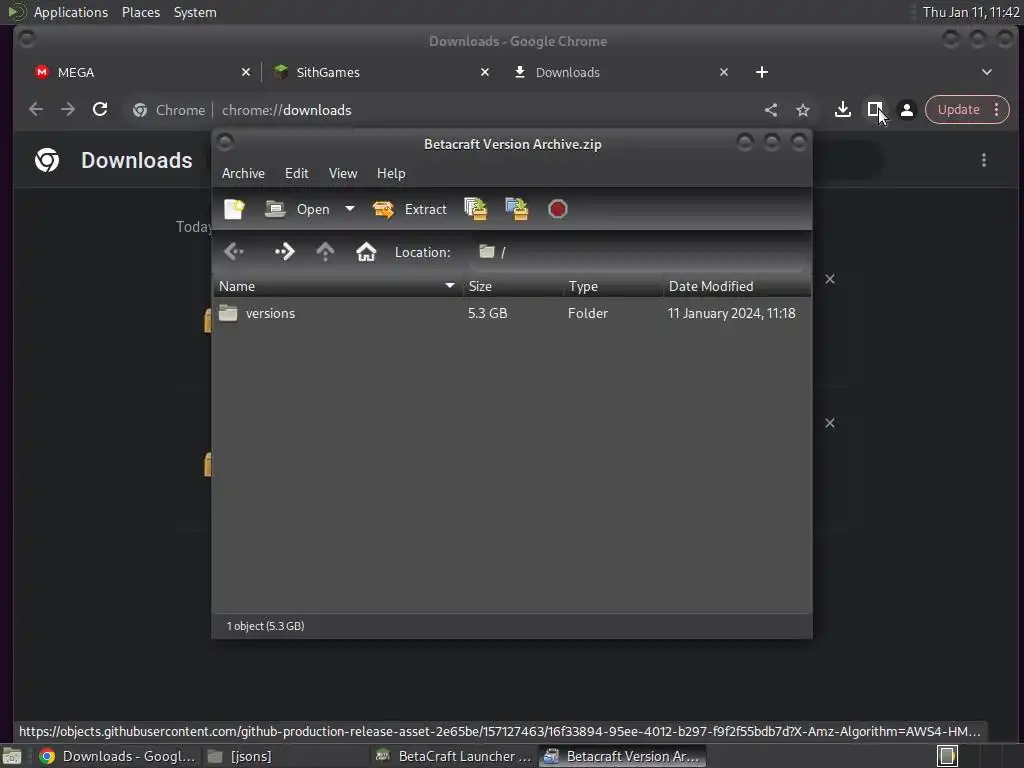Open the Help menu

[391, 173]
